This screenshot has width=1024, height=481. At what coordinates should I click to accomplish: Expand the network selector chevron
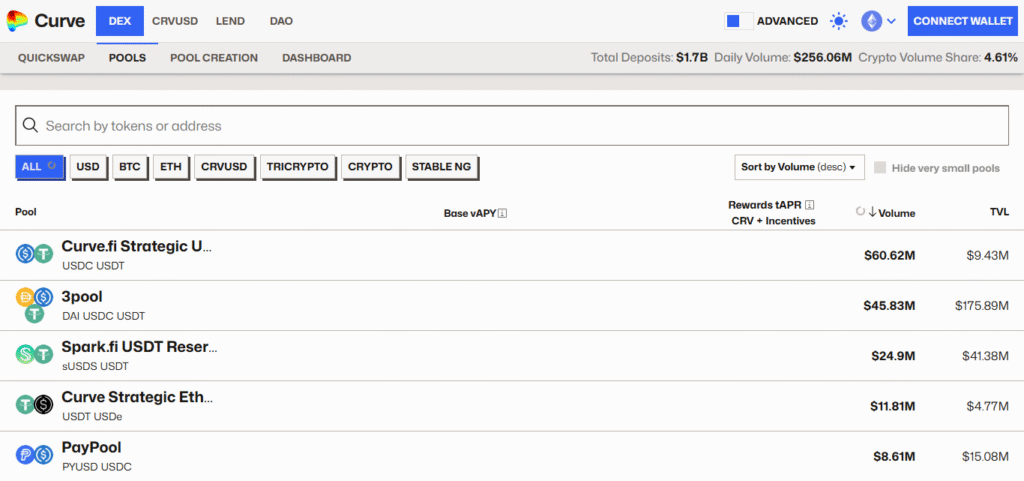(891, 22)
